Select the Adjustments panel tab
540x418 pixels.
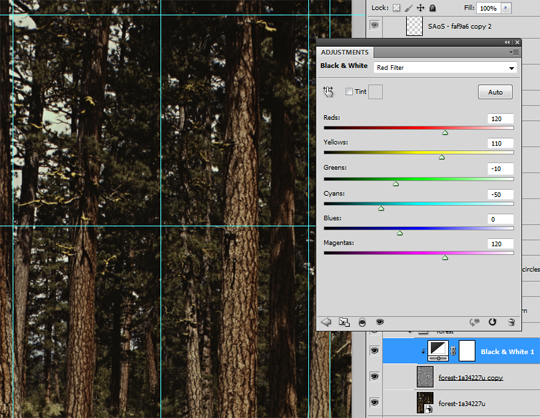coord(345,52)
